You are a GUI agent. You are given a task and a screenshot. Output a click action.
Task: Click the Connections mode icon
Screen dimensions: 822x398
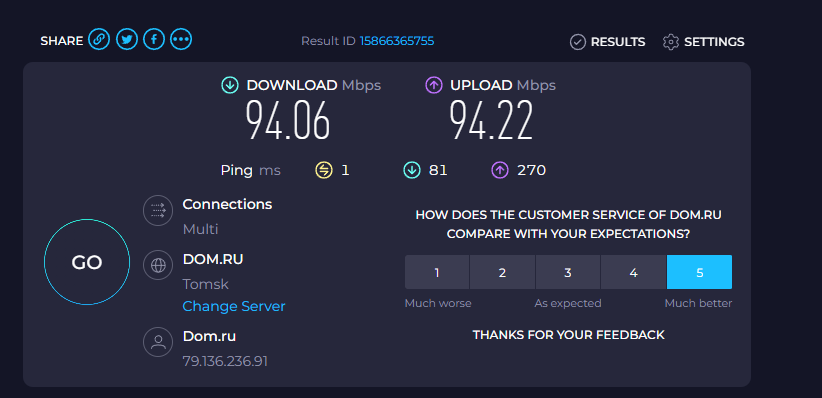click(x=158, y=211)
